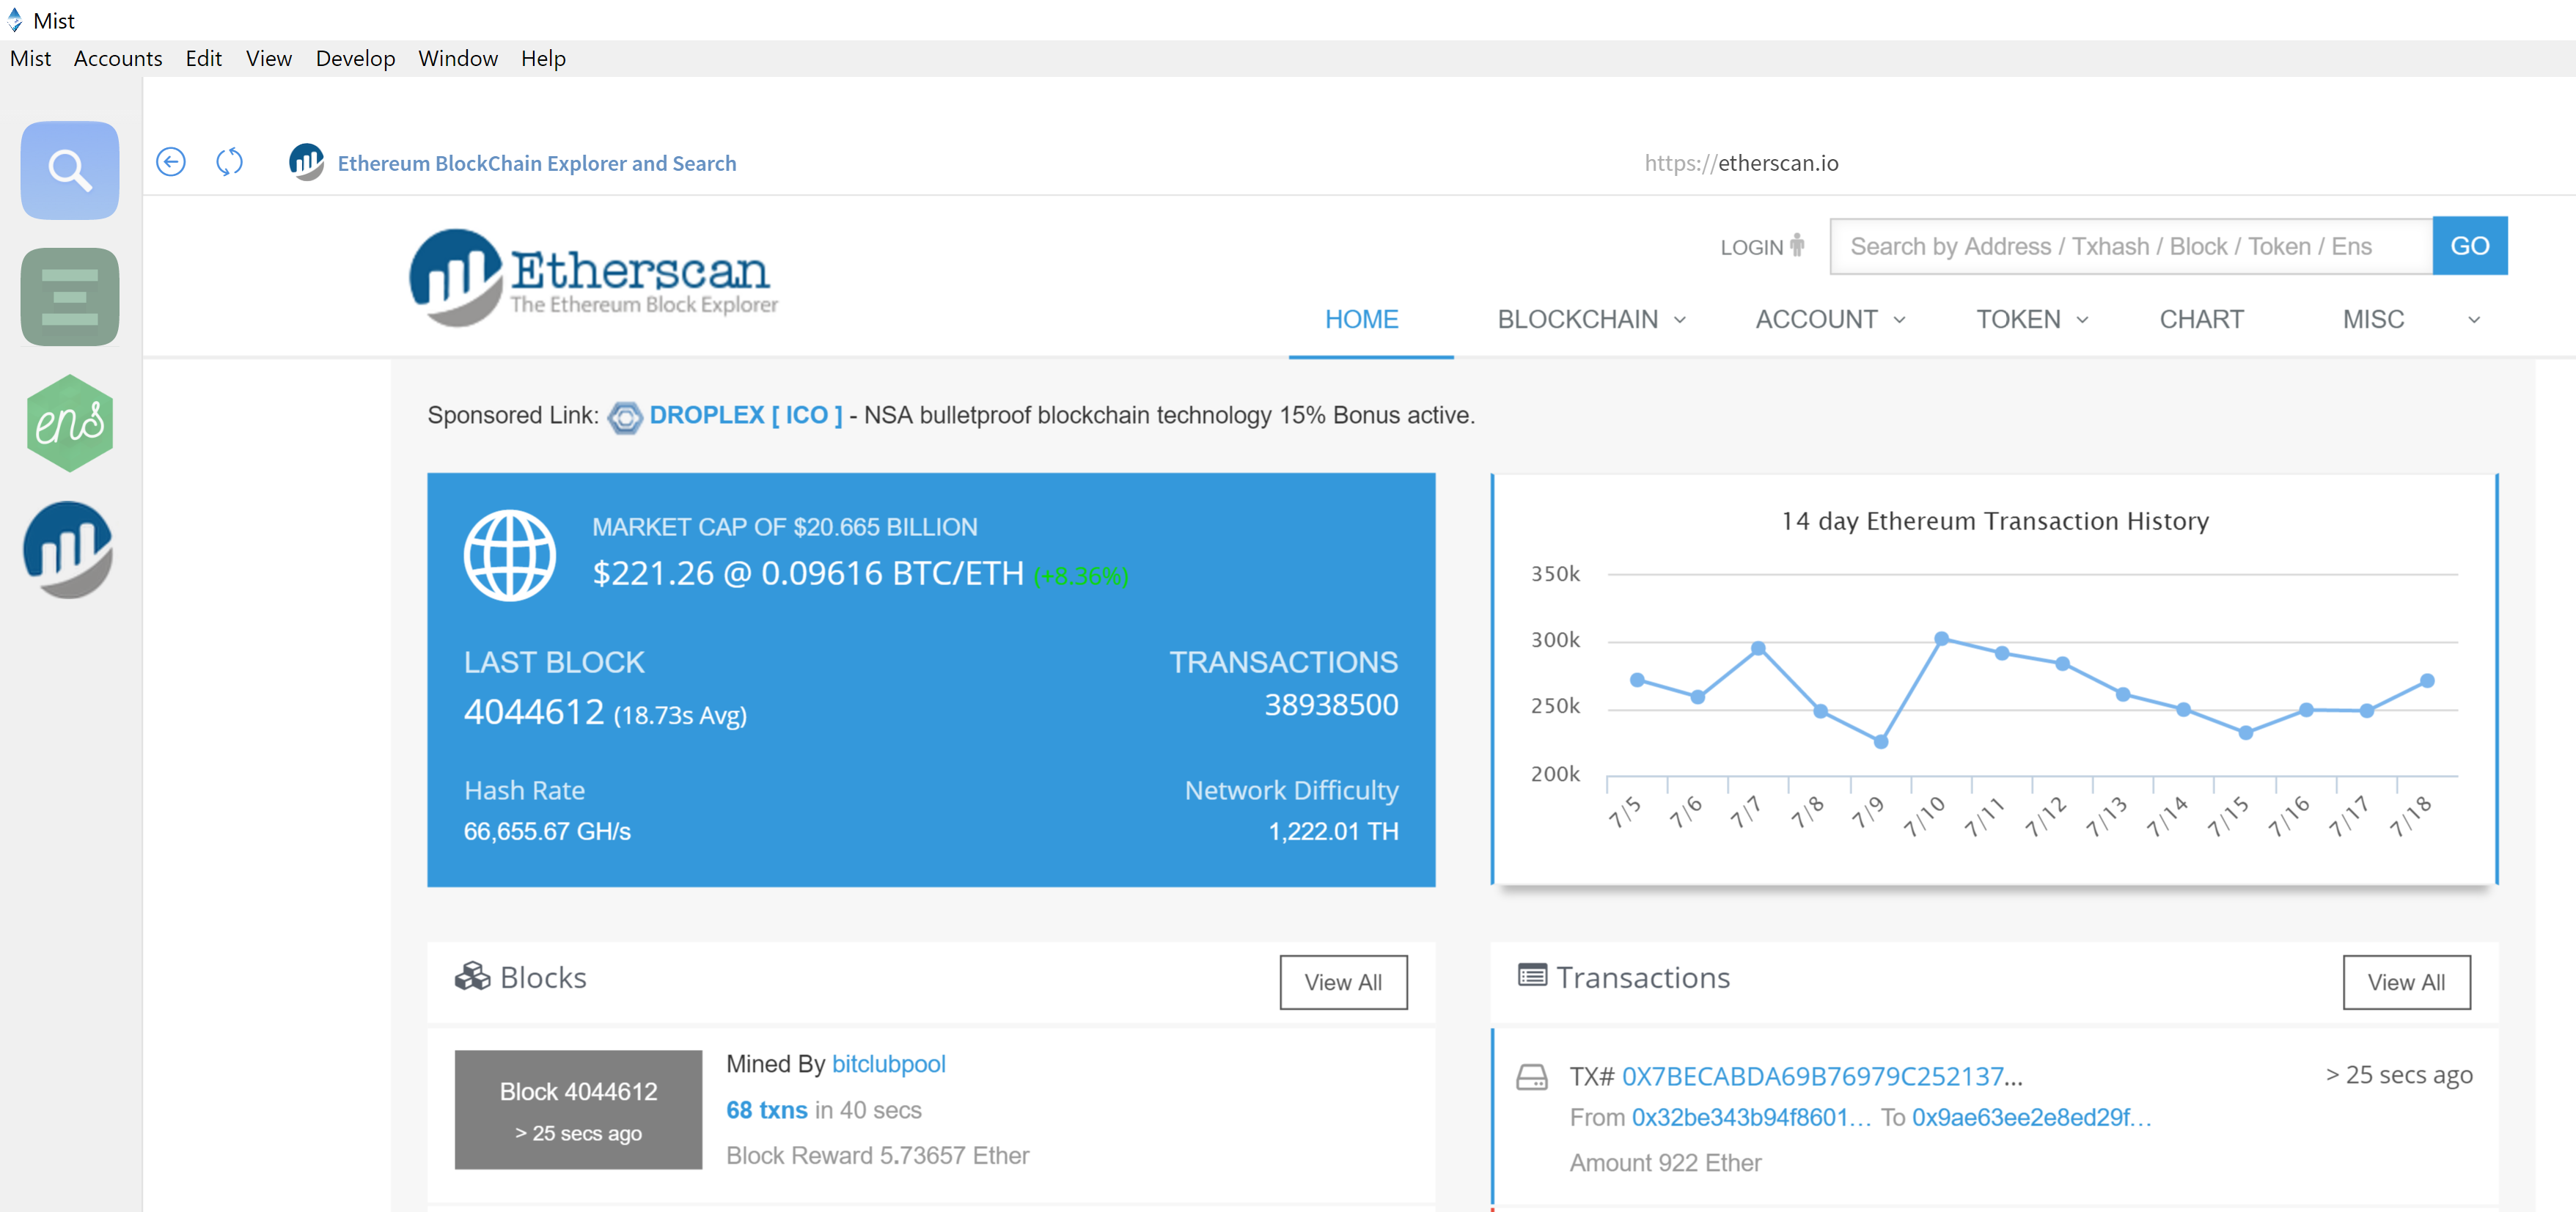Open the Etherscan sidebar app icon
The width and height of the screenshot is (2576, 1212).
coord(69,550)
